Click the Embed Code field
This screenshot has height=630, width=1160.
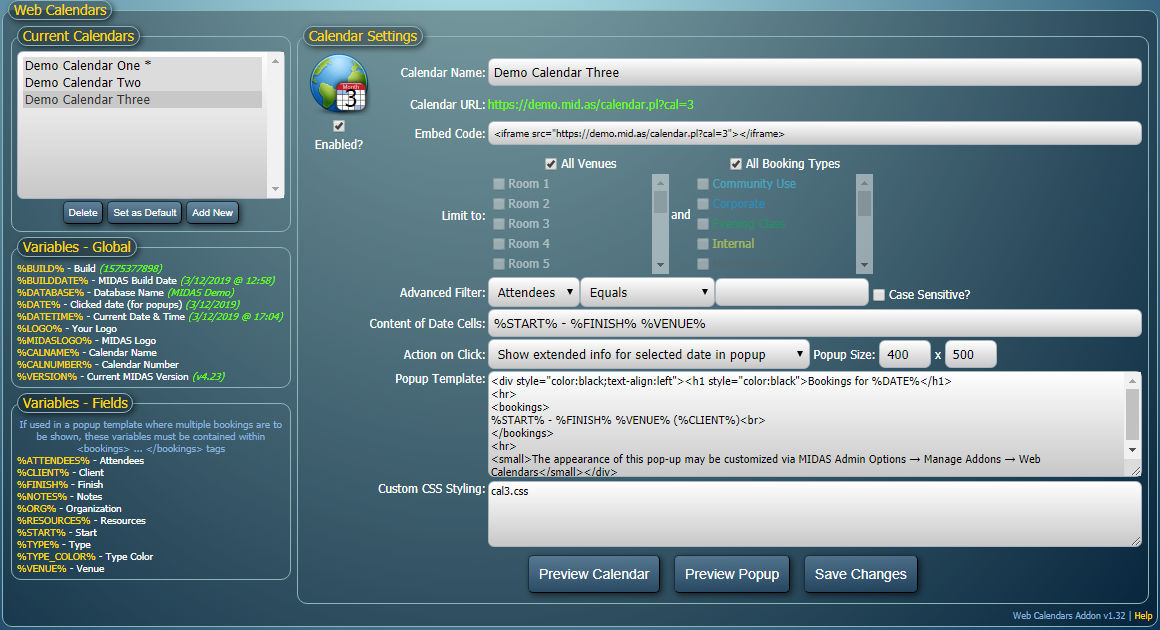pos(815,134)
